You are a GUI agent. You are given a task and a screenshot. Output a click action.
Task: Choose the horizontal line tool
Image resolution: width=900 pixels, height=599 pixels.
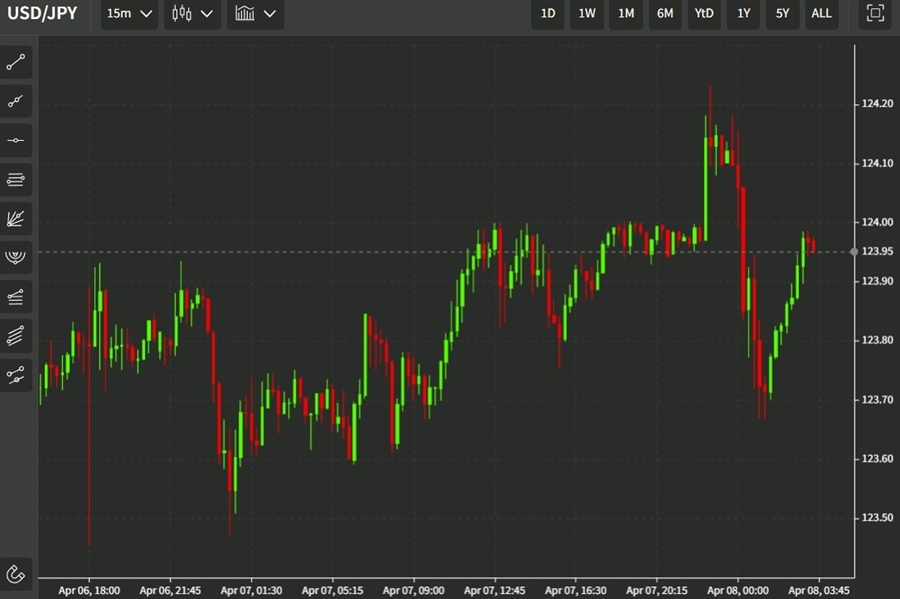[16, 141]
